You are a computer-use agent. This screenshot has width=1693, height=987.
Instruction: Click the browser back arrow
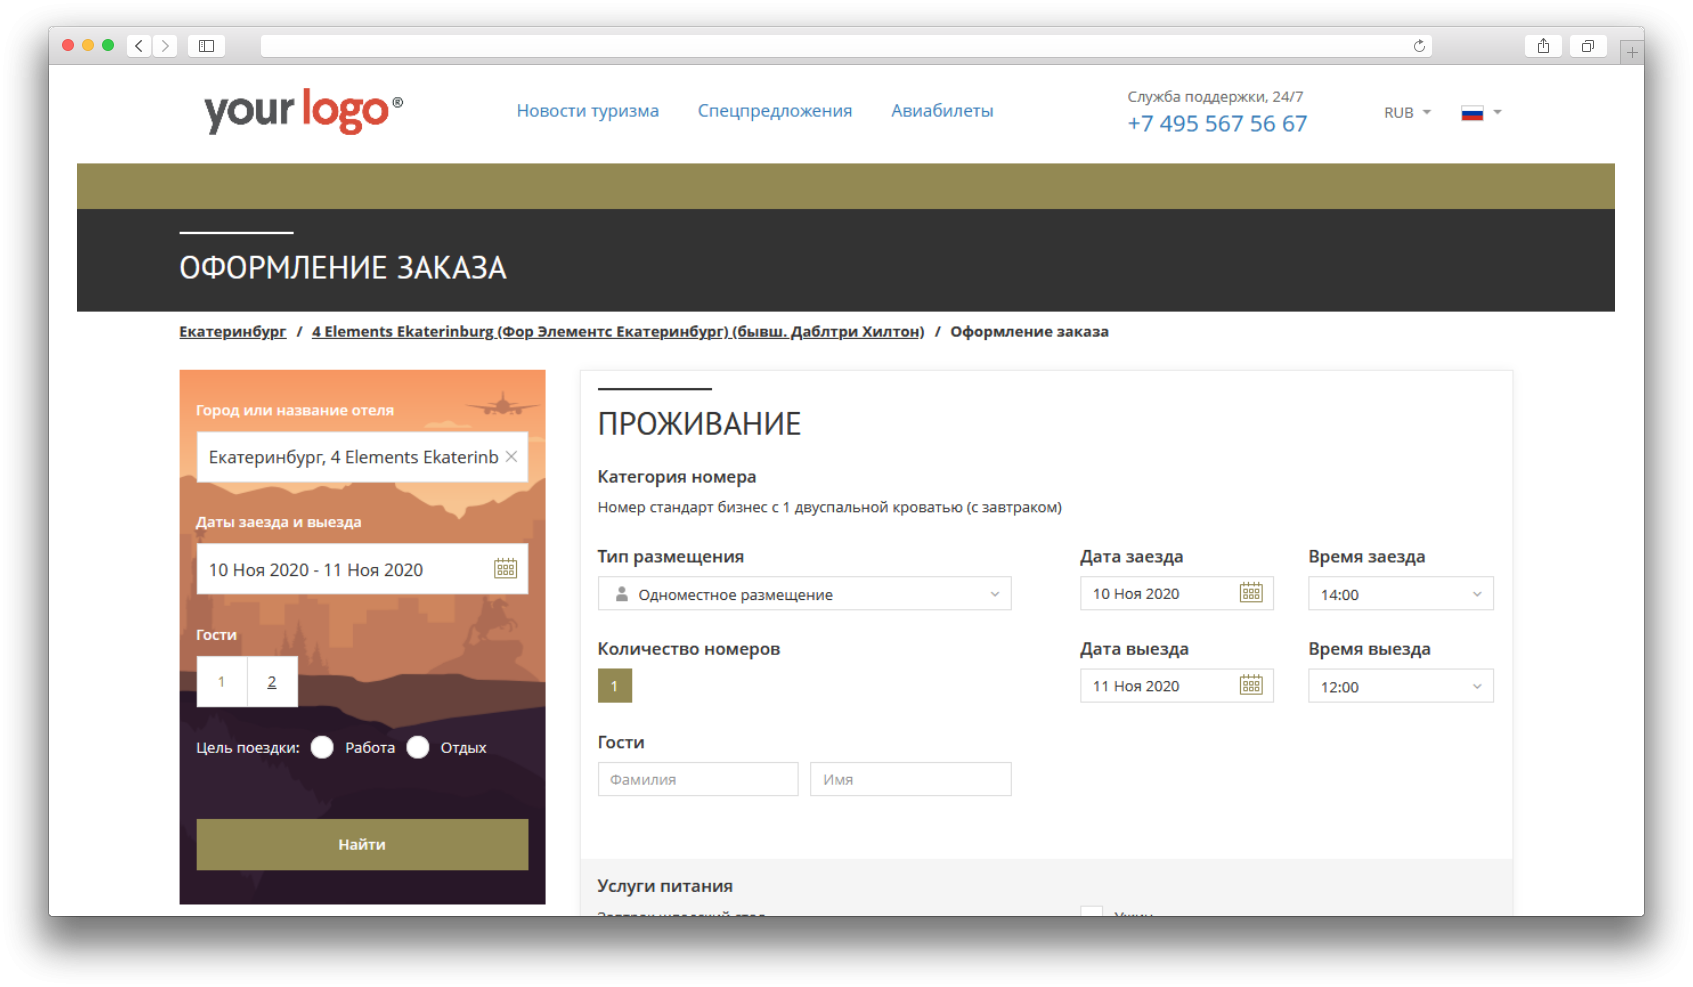tap(139, 46)
